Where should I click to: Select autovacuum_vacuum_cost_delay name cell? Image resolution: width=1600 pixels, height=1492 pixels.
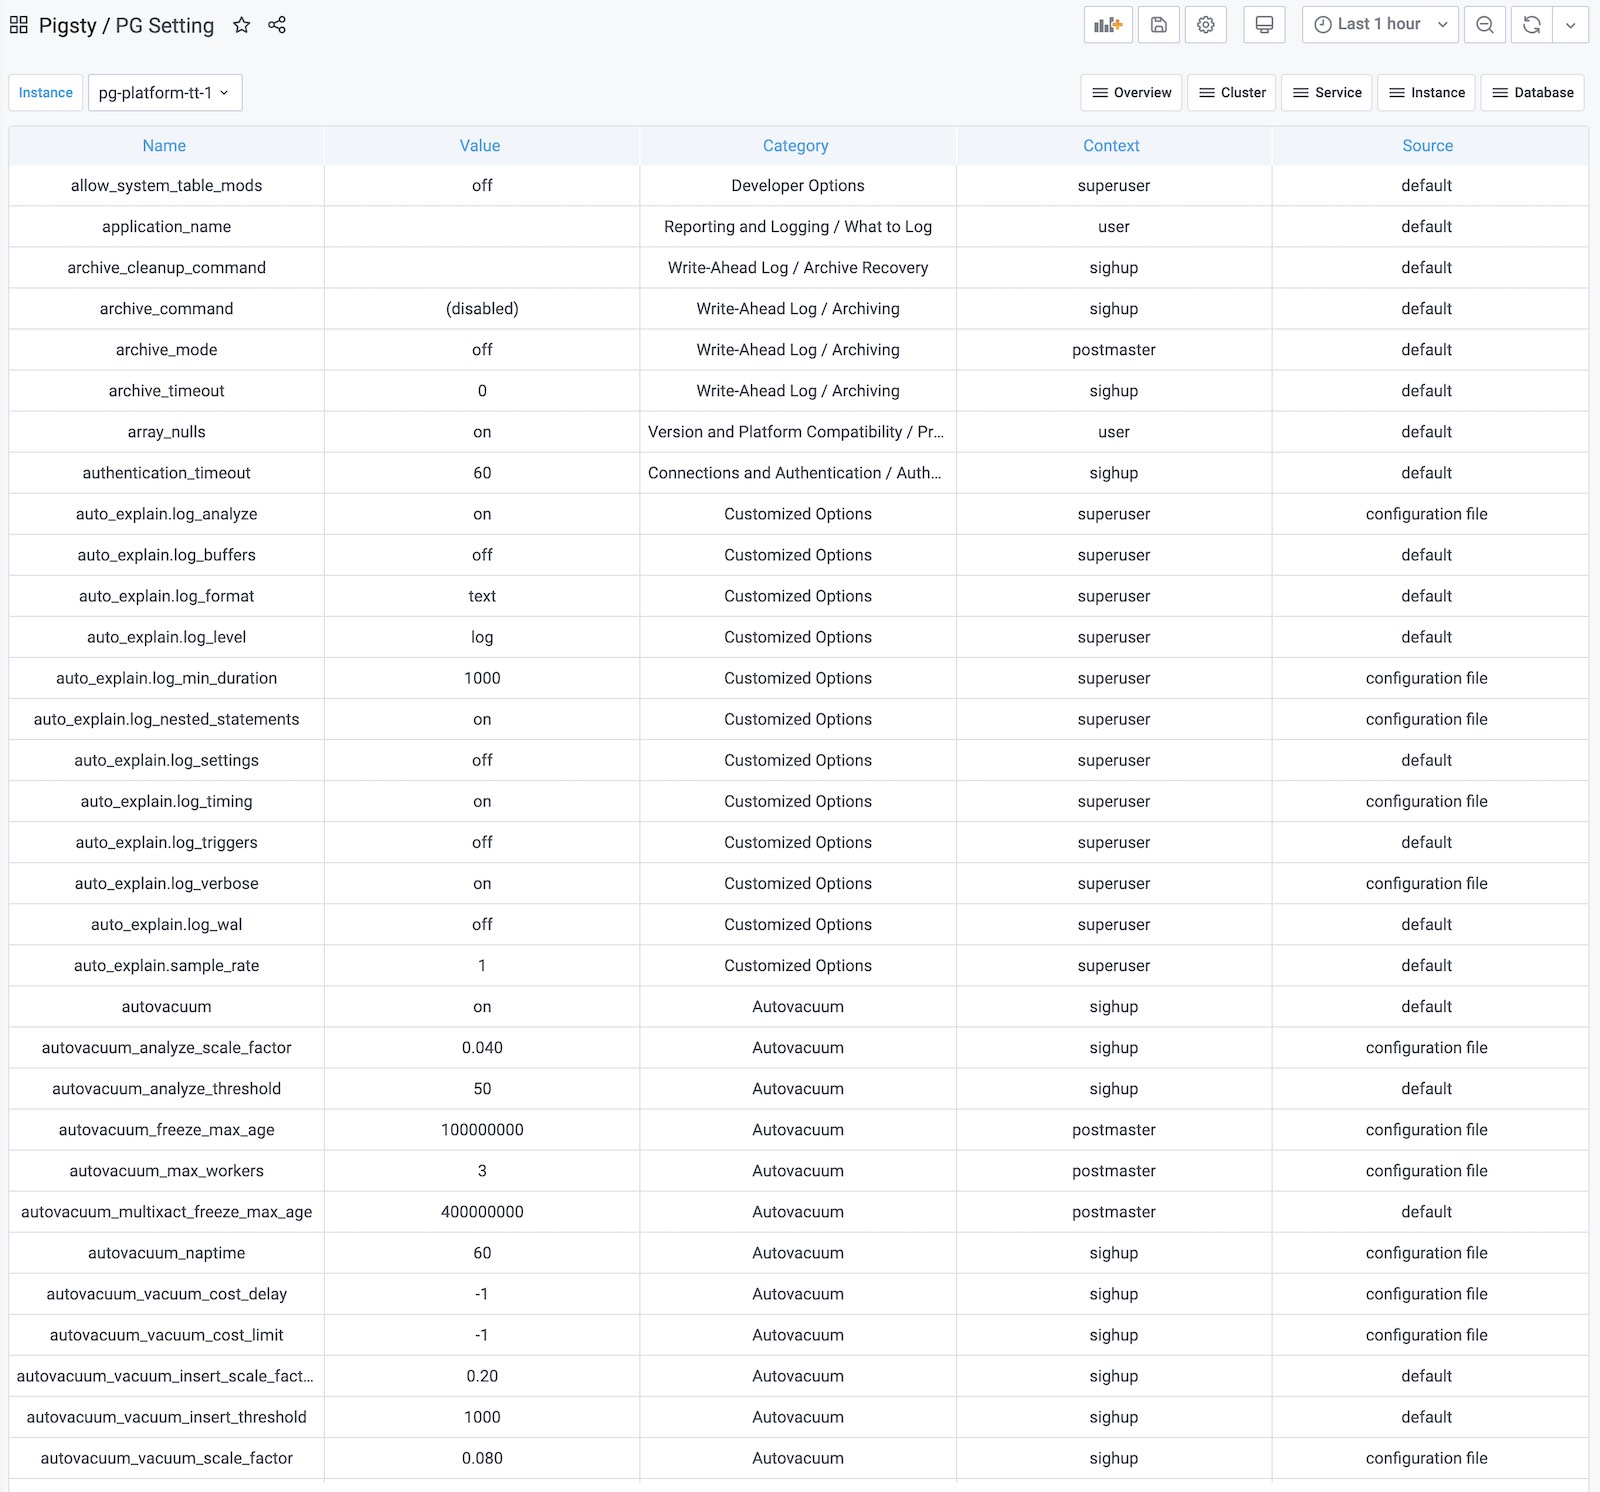[166, 1293]
